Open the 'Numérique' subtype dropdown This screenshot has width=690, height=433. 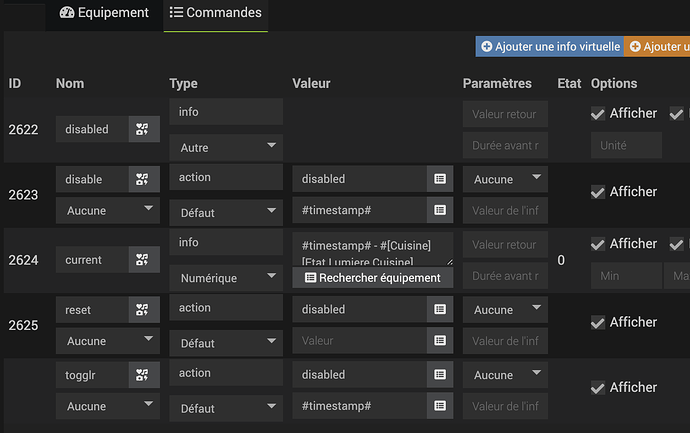(x=226, y=277)
